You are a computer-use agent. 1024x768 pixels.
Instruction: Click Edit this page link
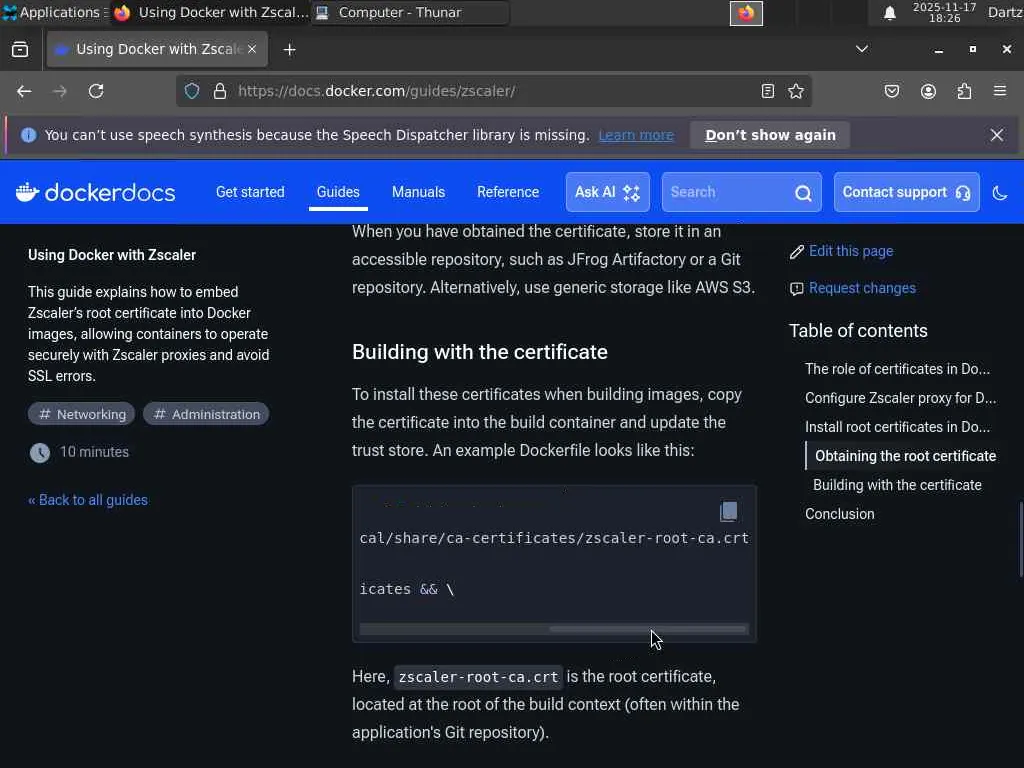tap(851, 251)
